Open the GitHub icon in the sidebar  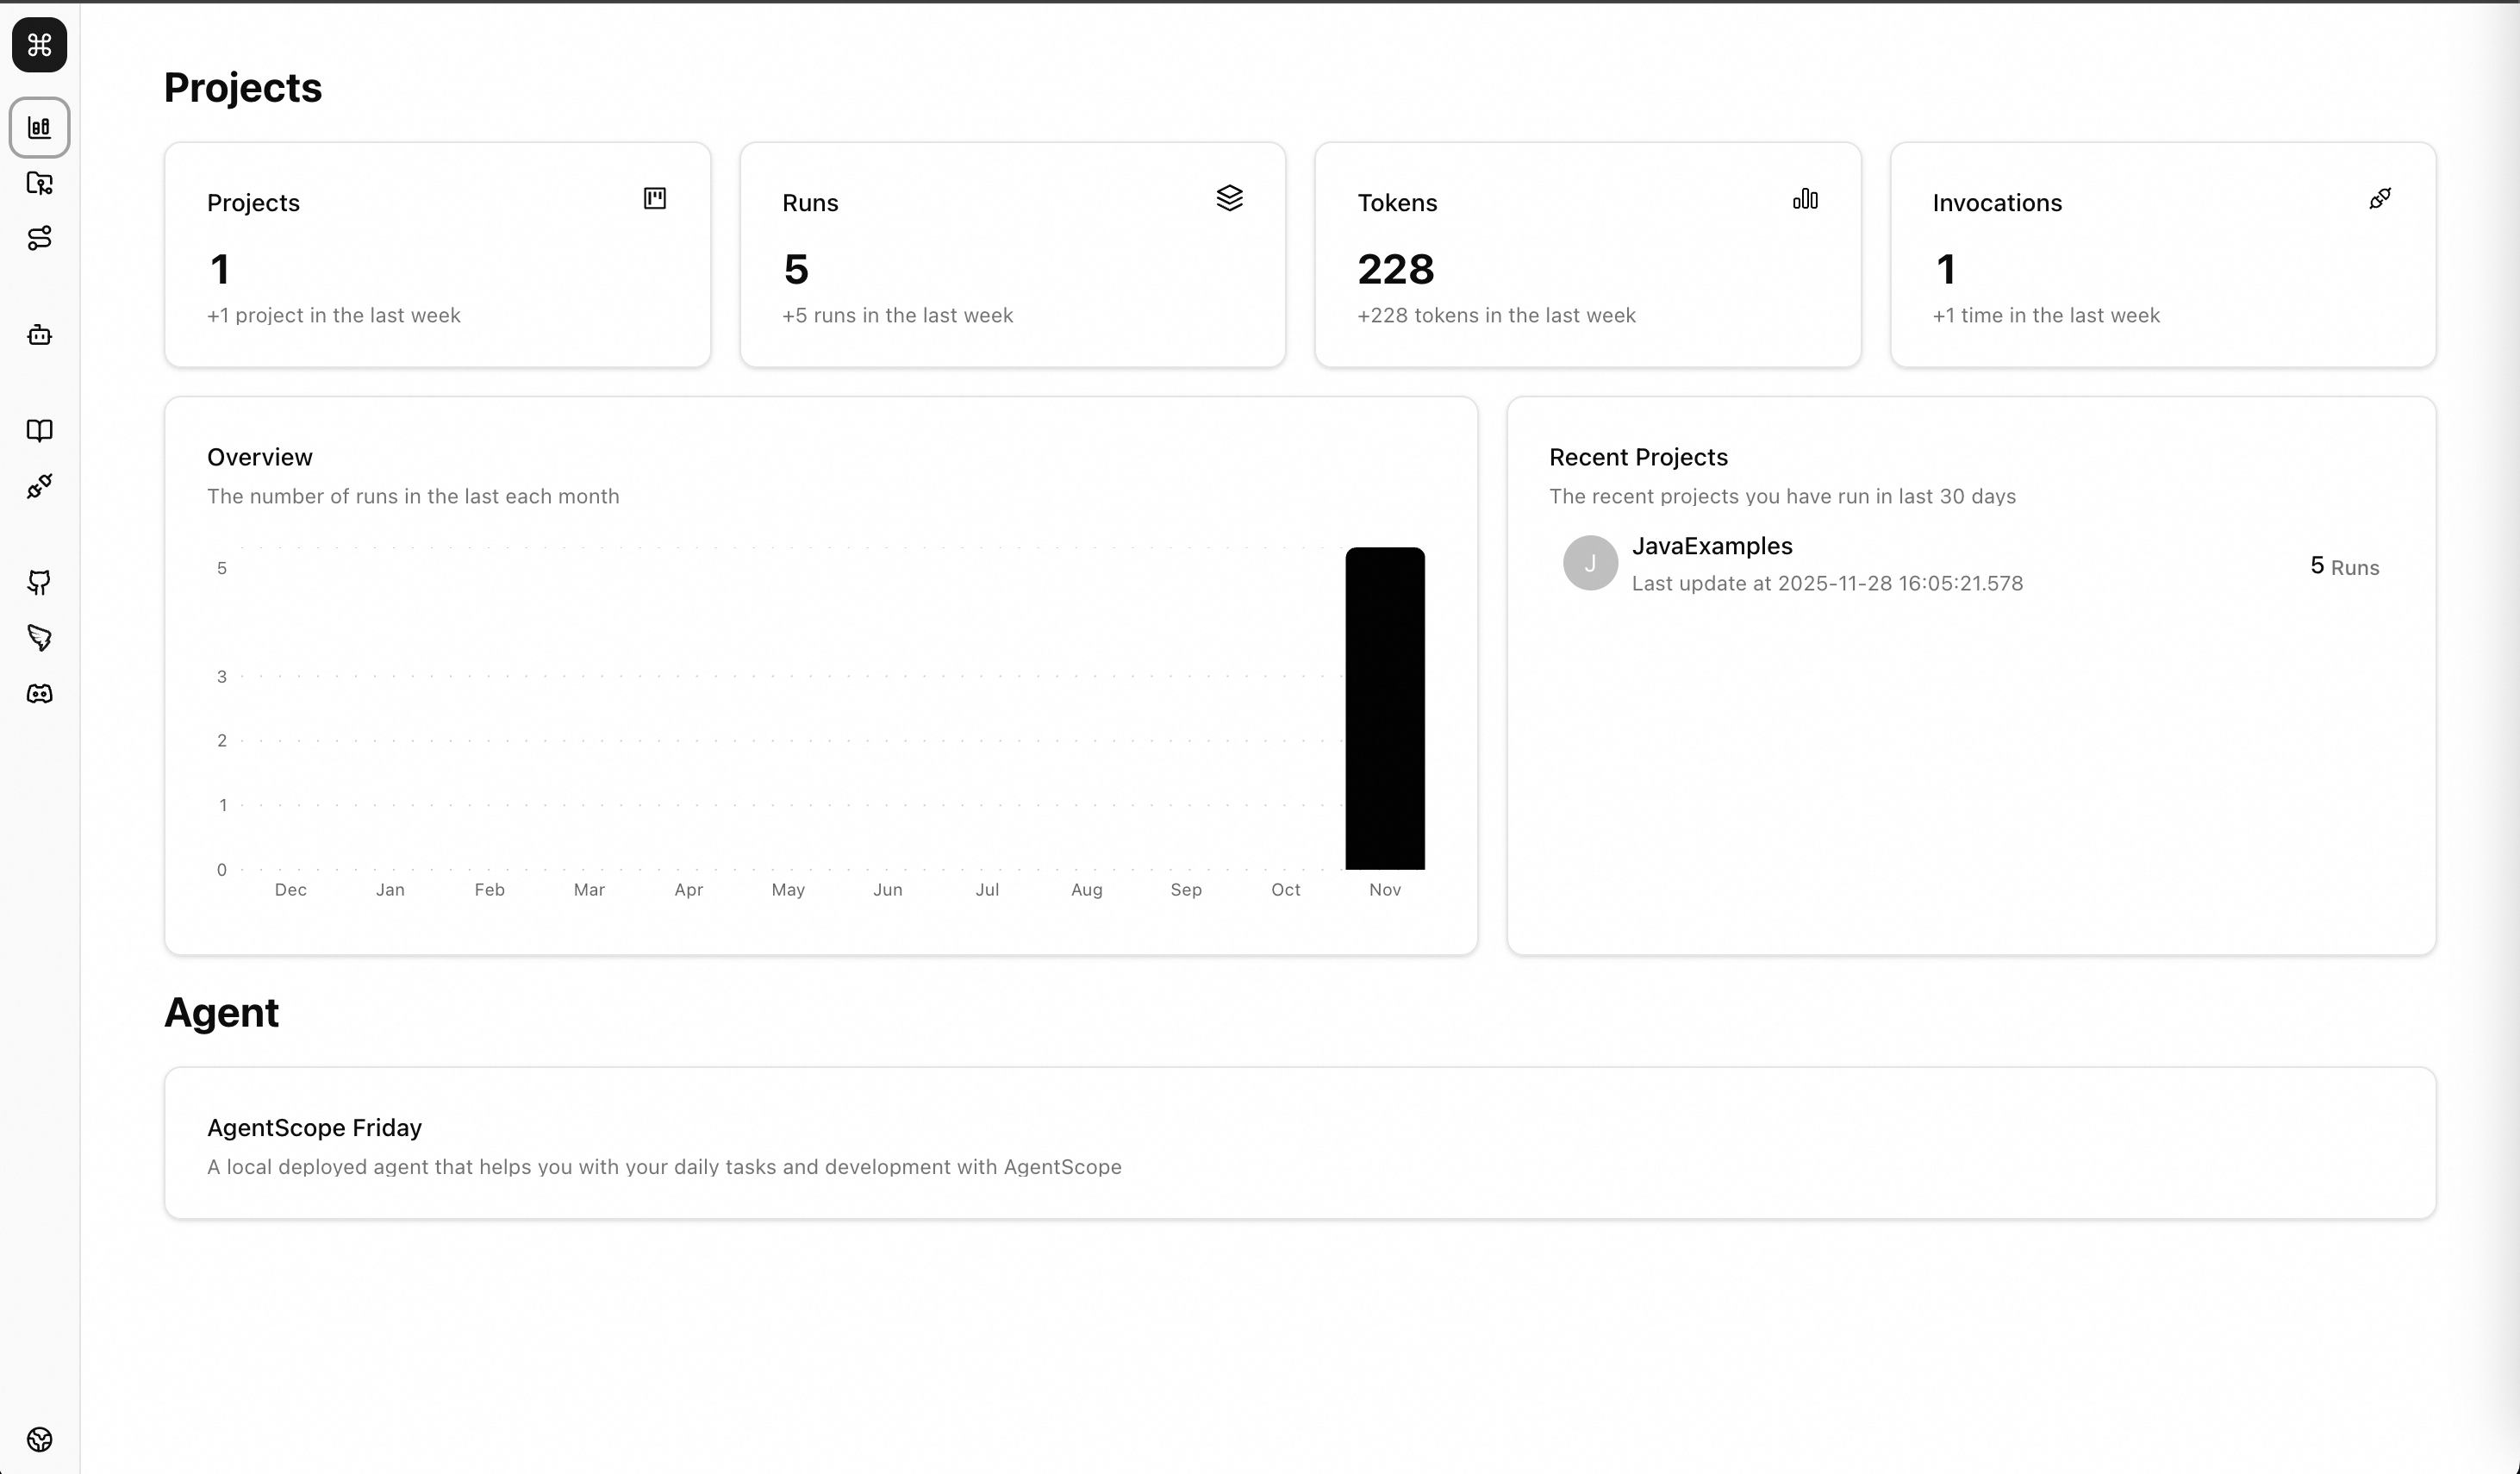click(x=39, y=583)
